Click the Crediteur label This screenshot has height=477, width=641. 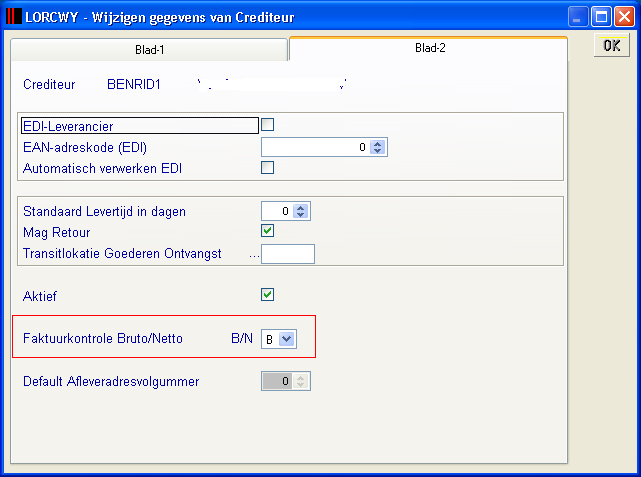[x=49, y=84]
